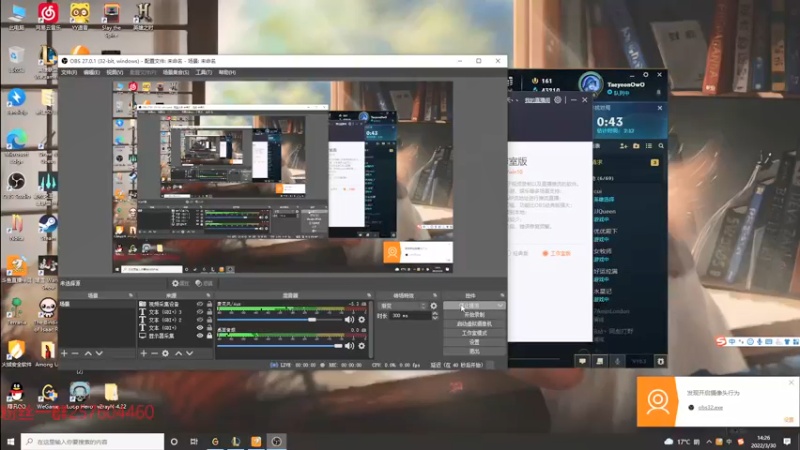Screen dimensions: 800x450
Task: Remove the scene with the minus icon
Action: (x=75, y=353)
